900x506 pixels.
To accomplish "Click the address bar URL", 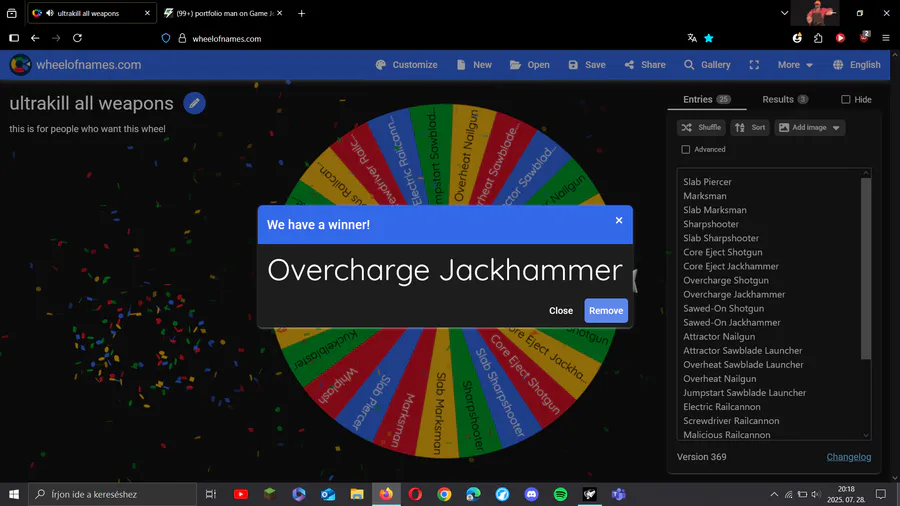I will click(x=227, y=39).
